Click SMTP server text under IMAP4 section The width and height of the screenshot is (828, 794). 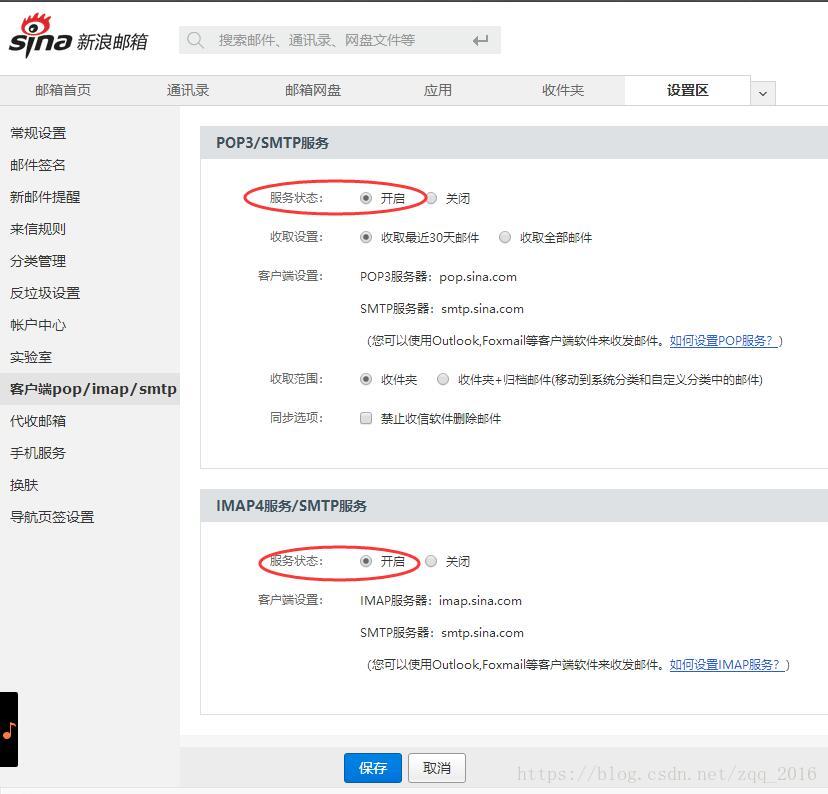[x=441, y=632]
